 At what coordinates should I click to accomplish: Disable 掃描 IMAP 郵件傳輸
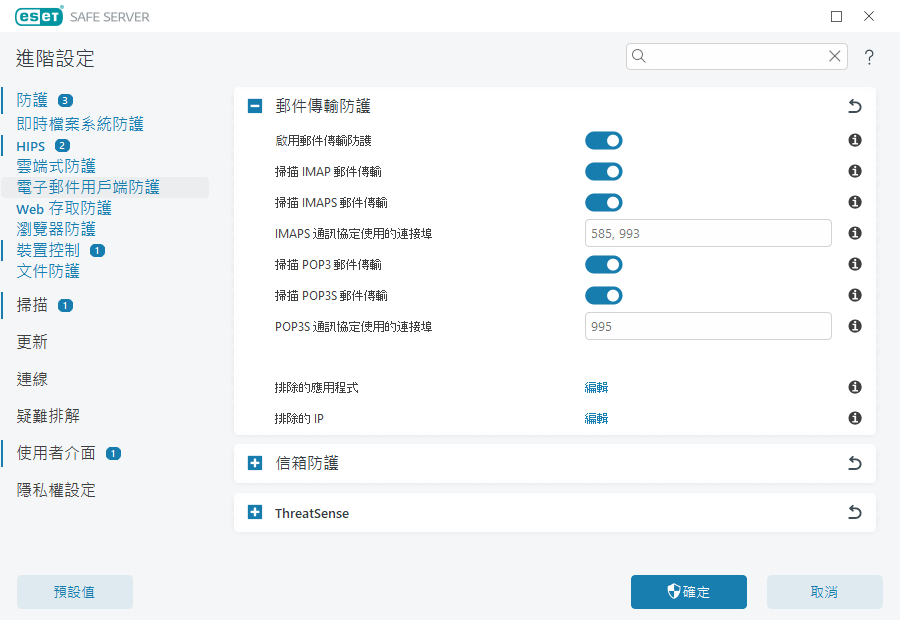click(x=603, y=171)
